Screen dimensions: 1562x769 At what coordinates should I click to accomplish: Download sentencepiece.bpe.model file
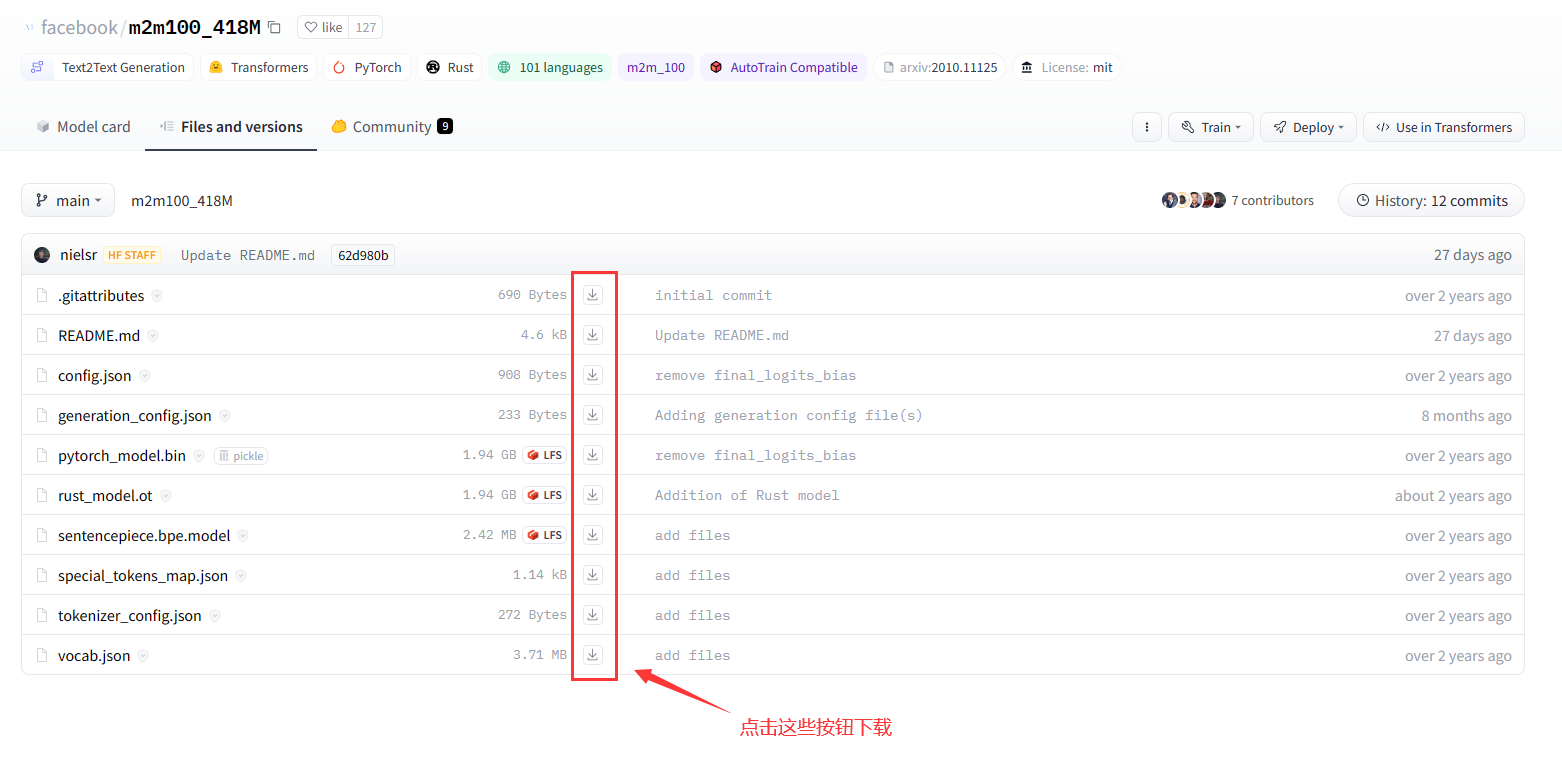click(x=593, y=535)
